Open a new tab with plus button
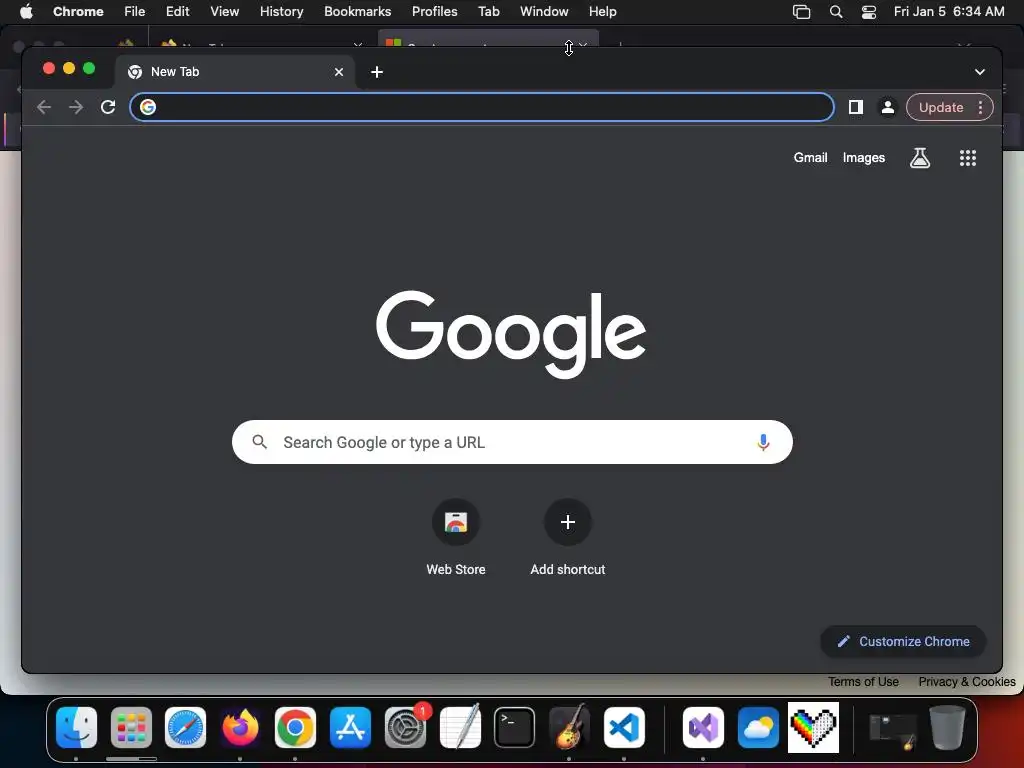 (377, 72)
